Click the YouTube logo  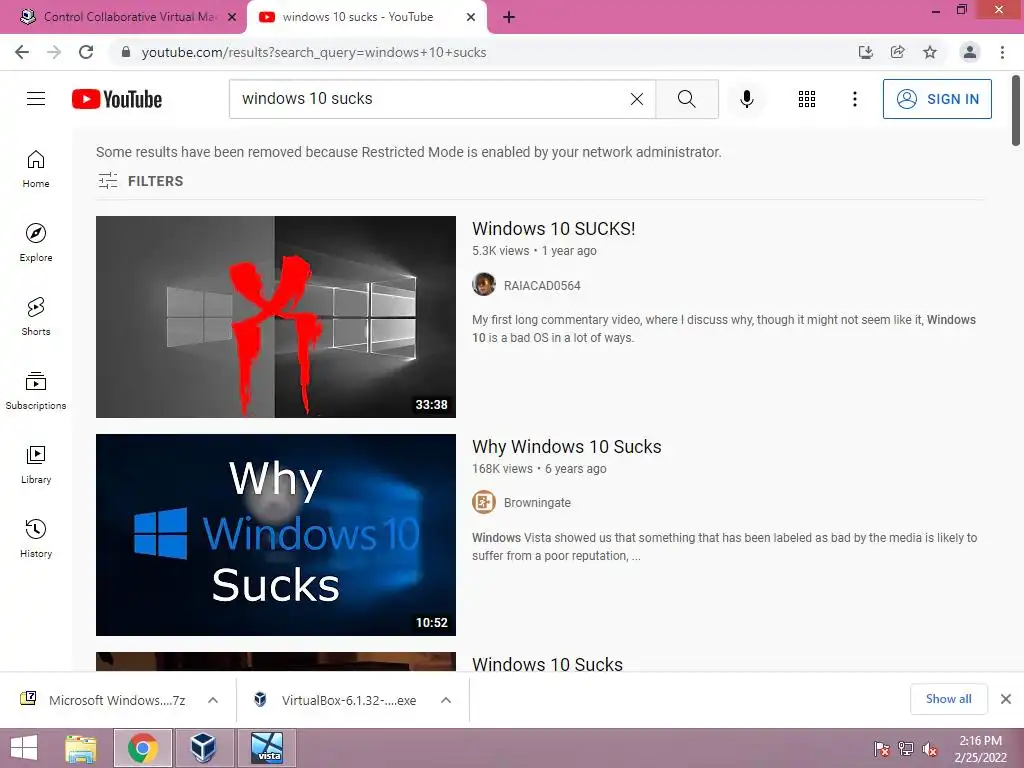(117, 99)
